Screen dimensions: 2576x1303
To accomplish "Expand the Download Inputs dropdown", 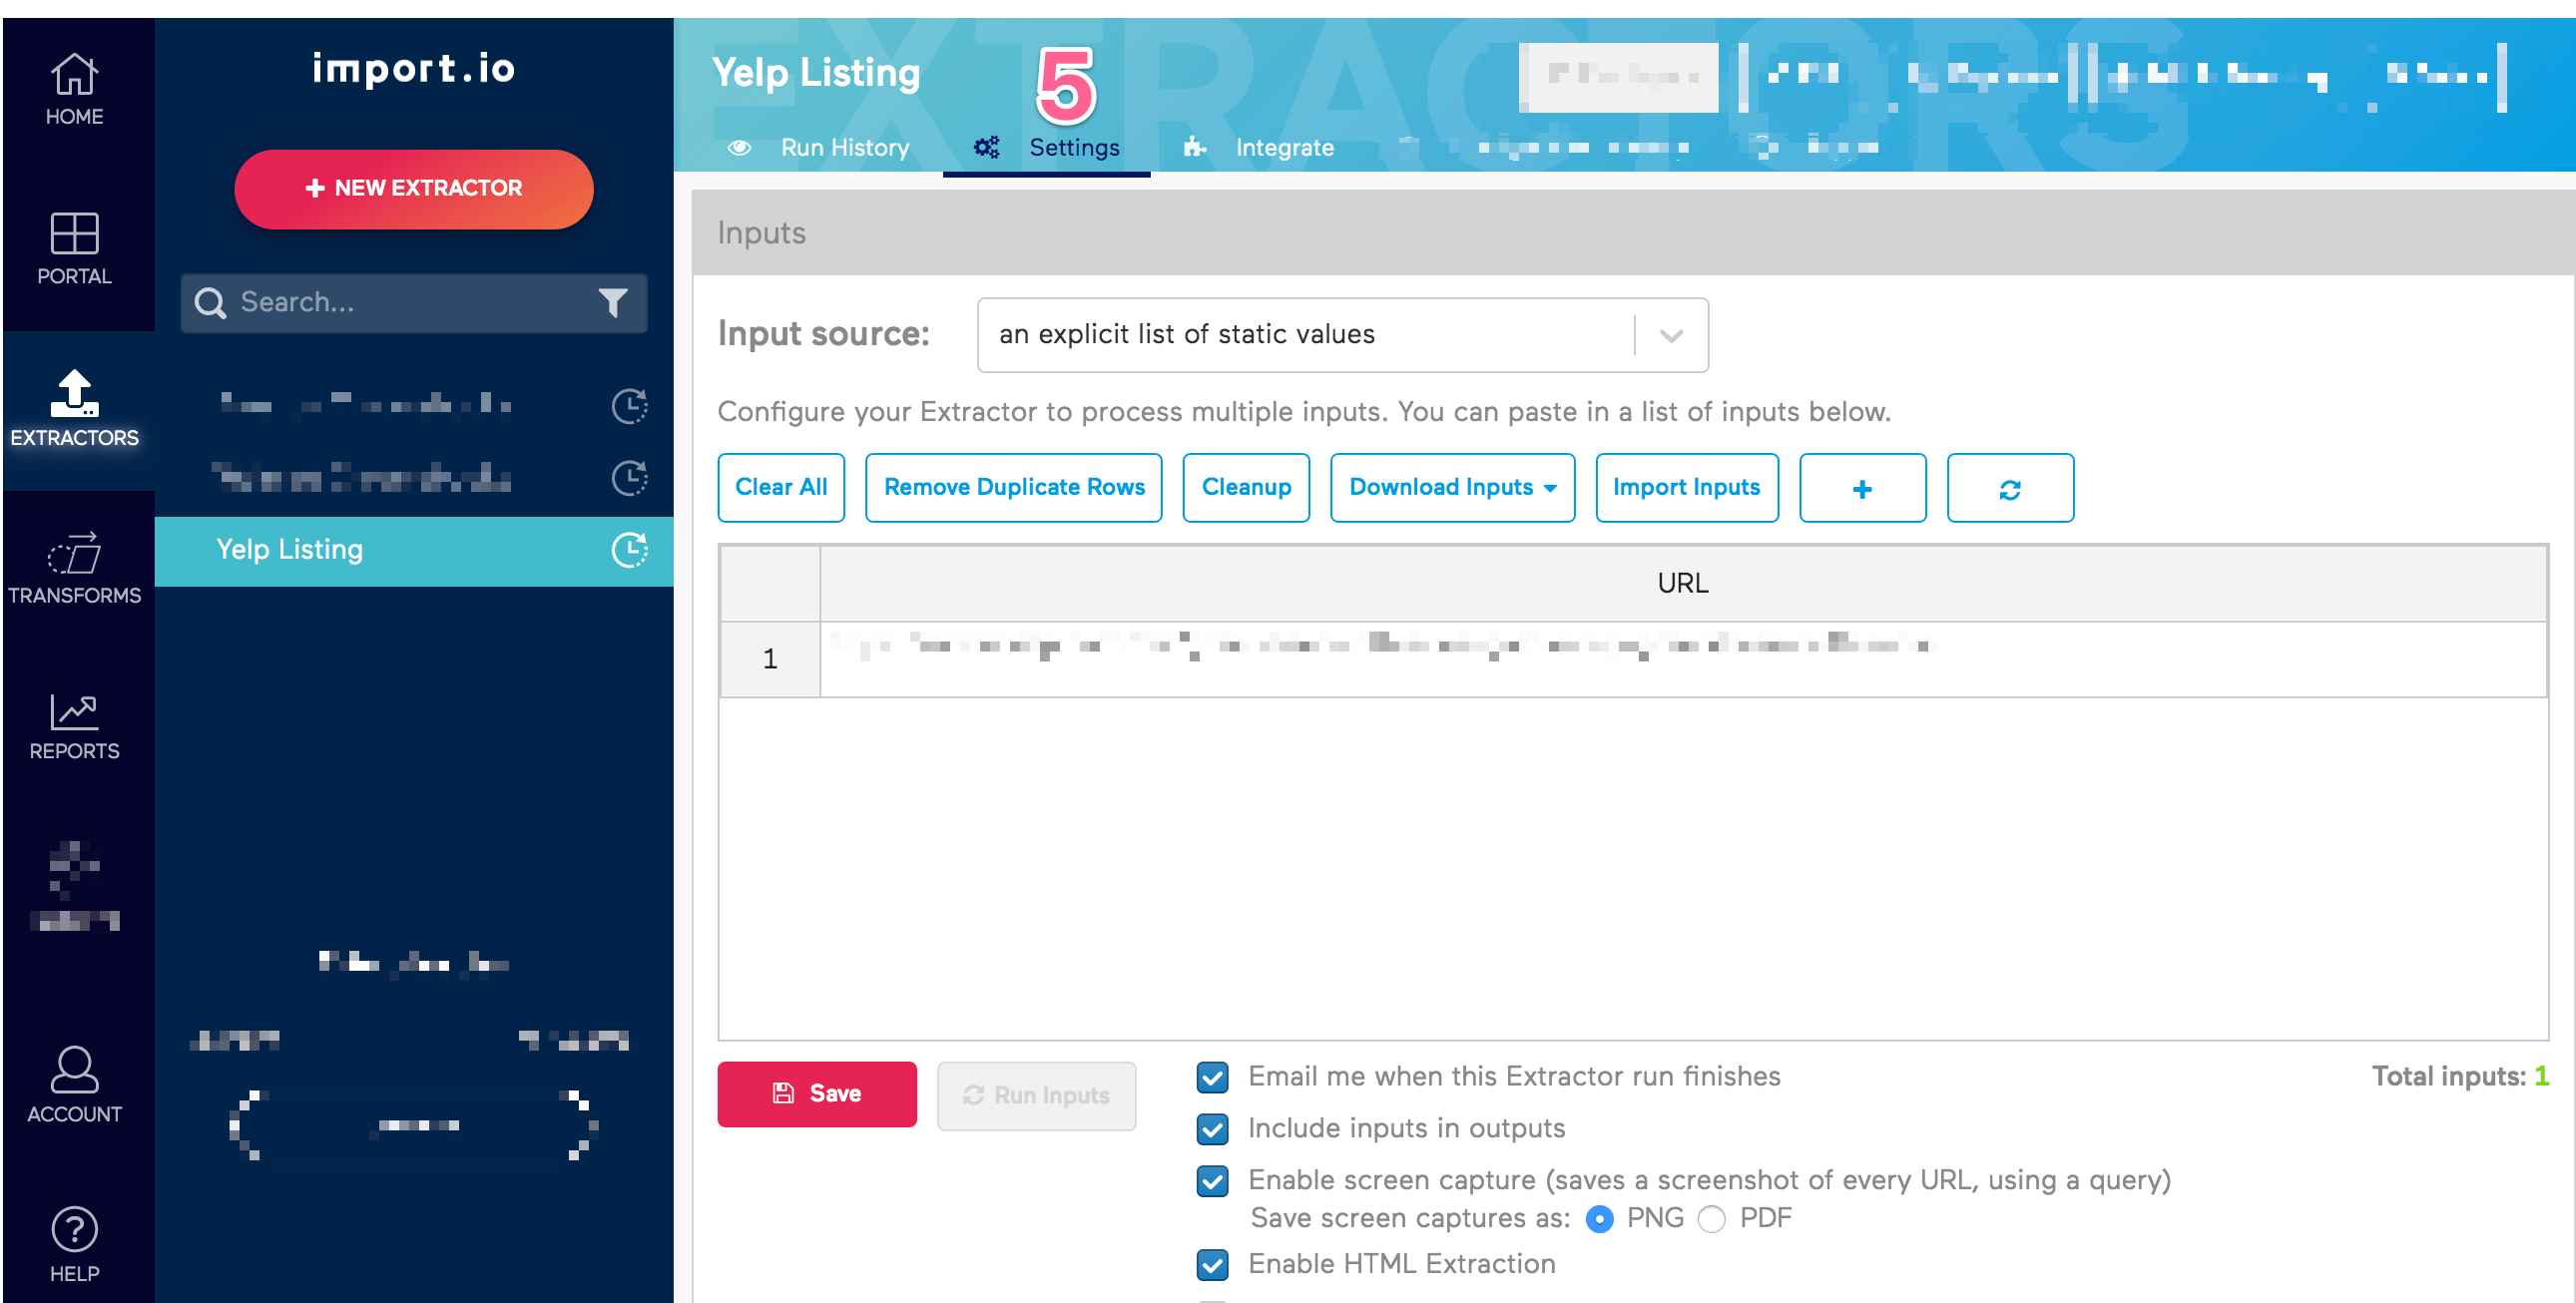I will (x=1451, y=488).
